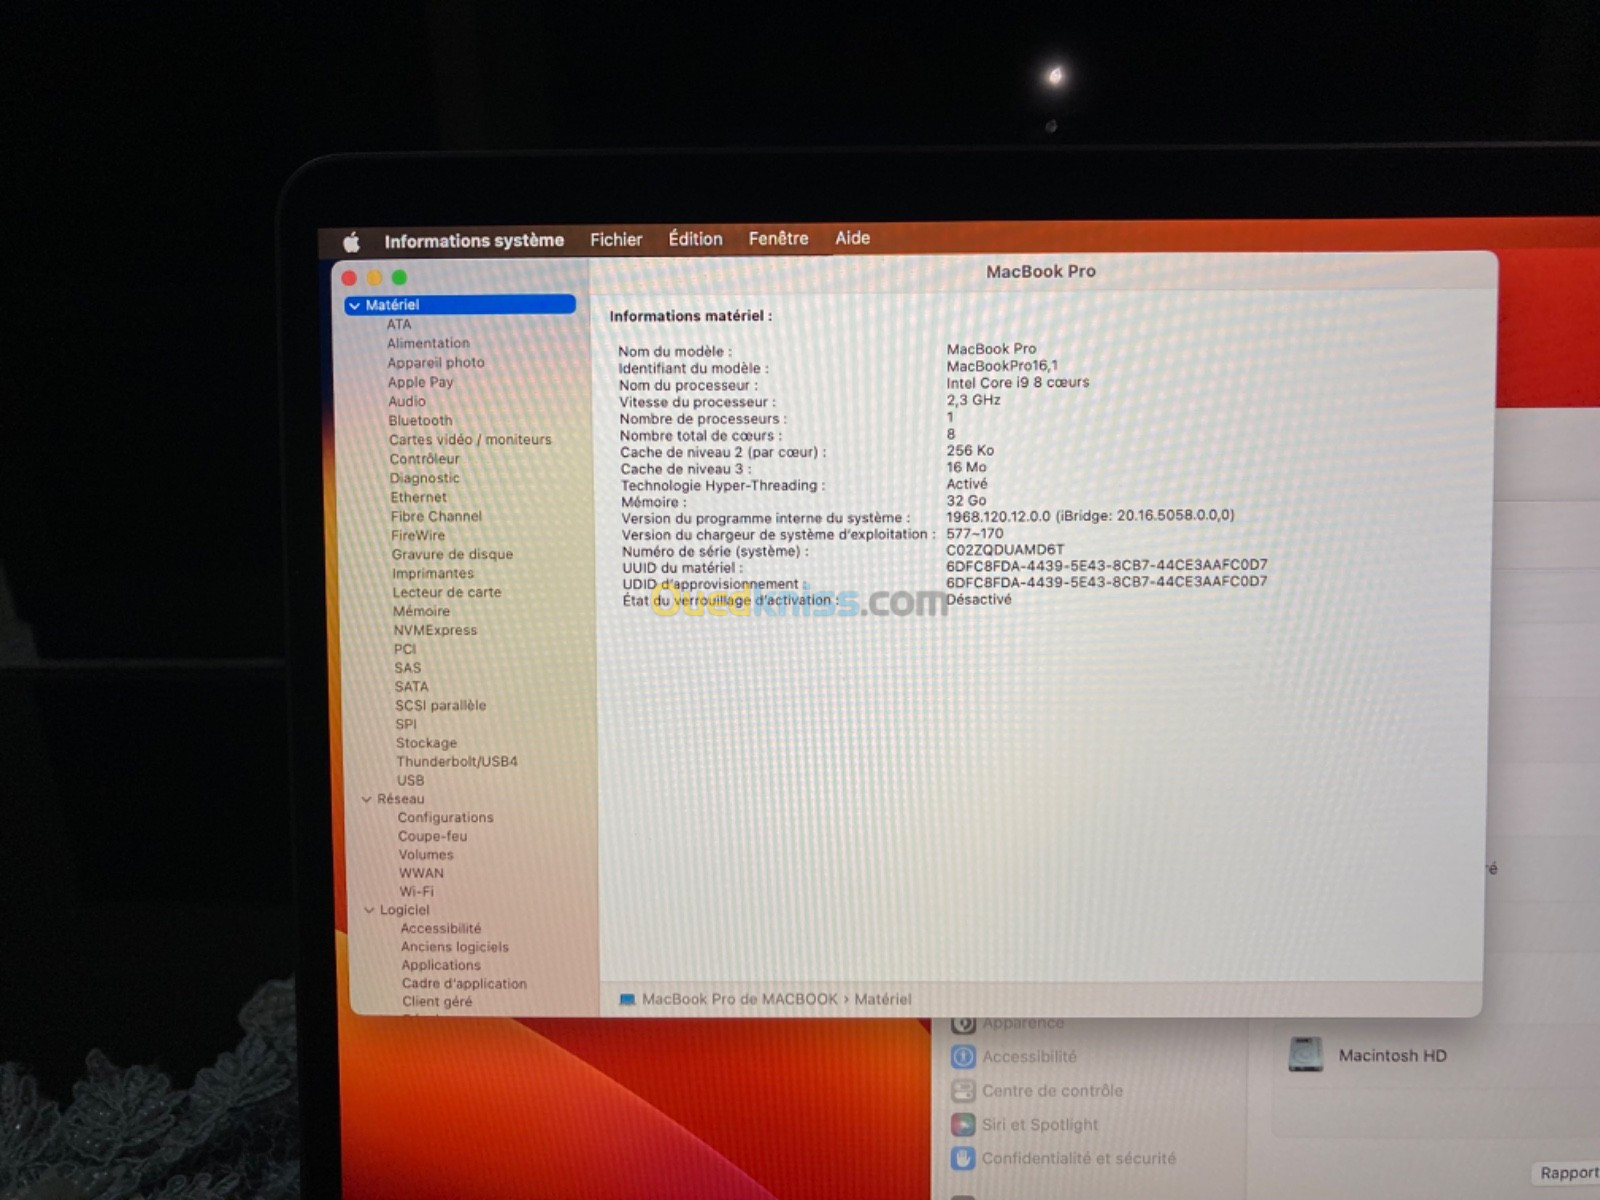Open Confidentialité et sécurité in Settings window
1600x1200 pixels.
1079,1159
